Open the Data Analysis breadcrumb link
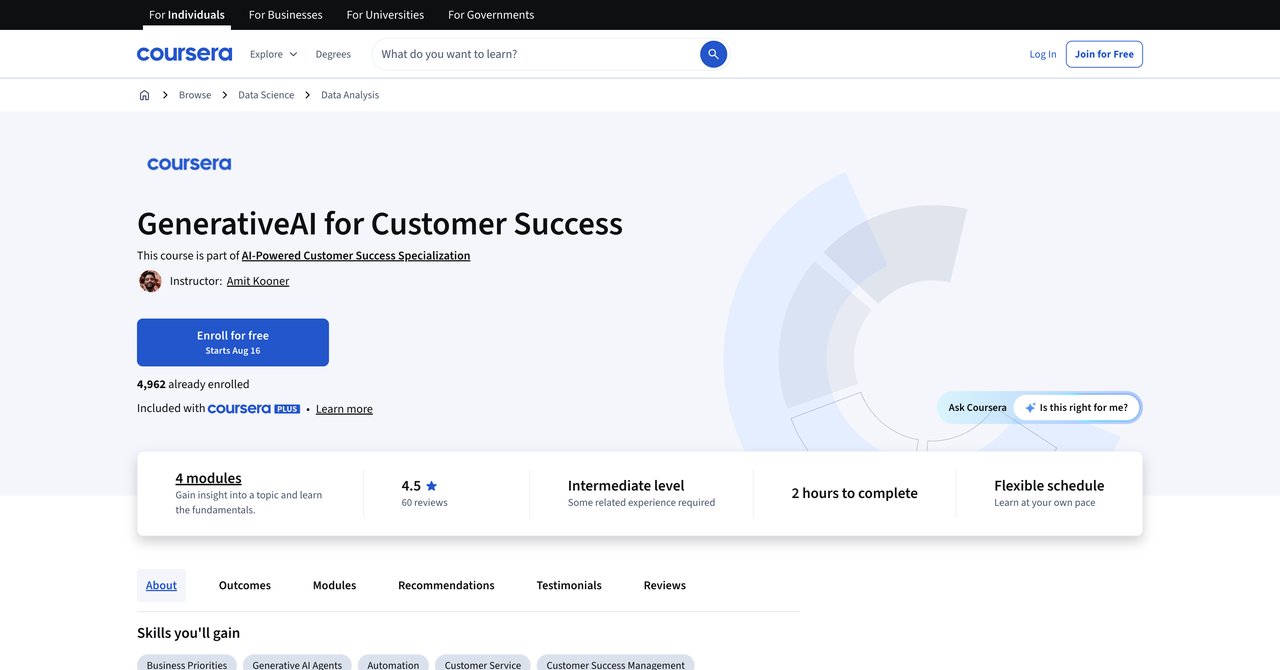This screenshot has width=1280, height=670. tap(350, 95)
